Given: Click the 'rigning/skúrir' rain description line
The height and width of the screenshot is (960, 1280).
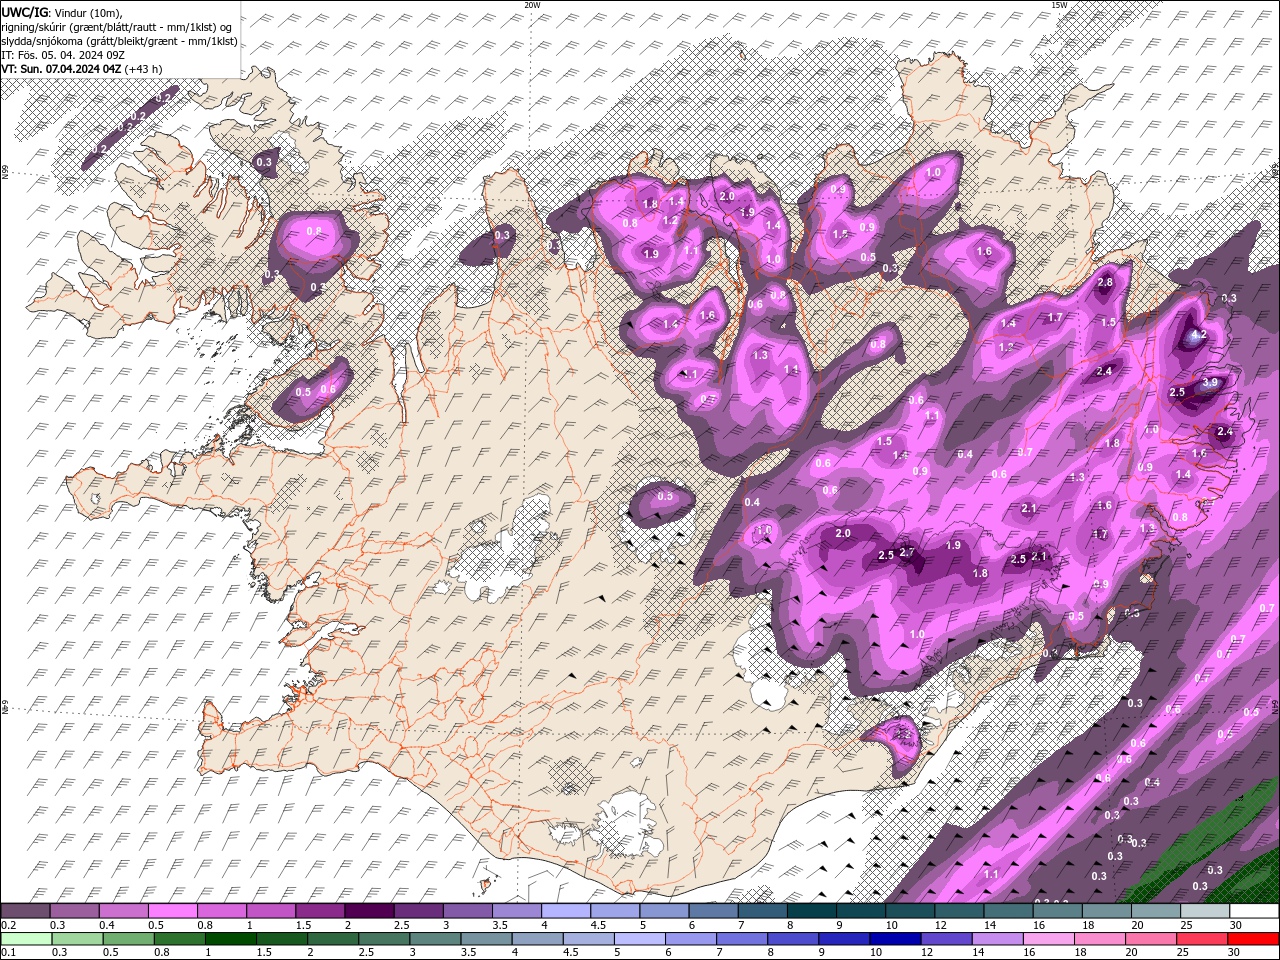Looking at the screenshot, I should [x=117, y=27].
